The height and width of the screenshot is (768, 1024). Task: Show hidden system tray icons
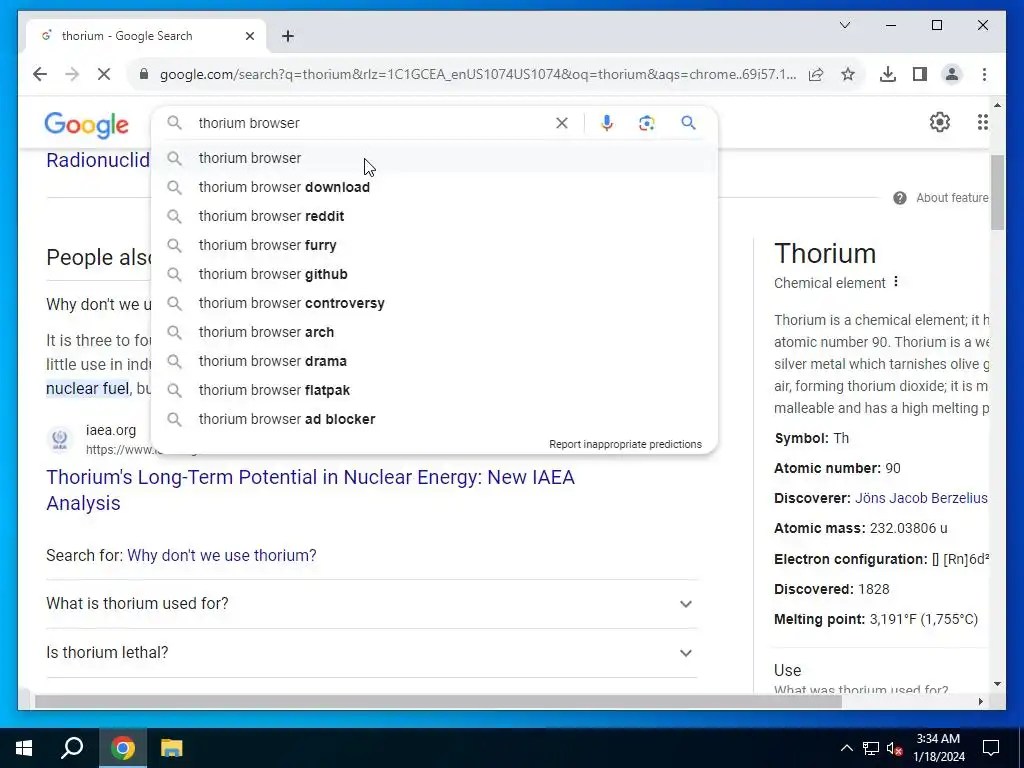846,748
